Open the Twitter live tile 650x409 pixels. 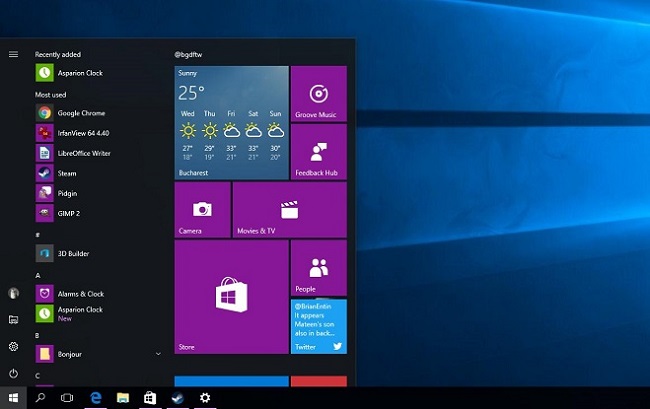pyautogui.click(x=319, y=326)
